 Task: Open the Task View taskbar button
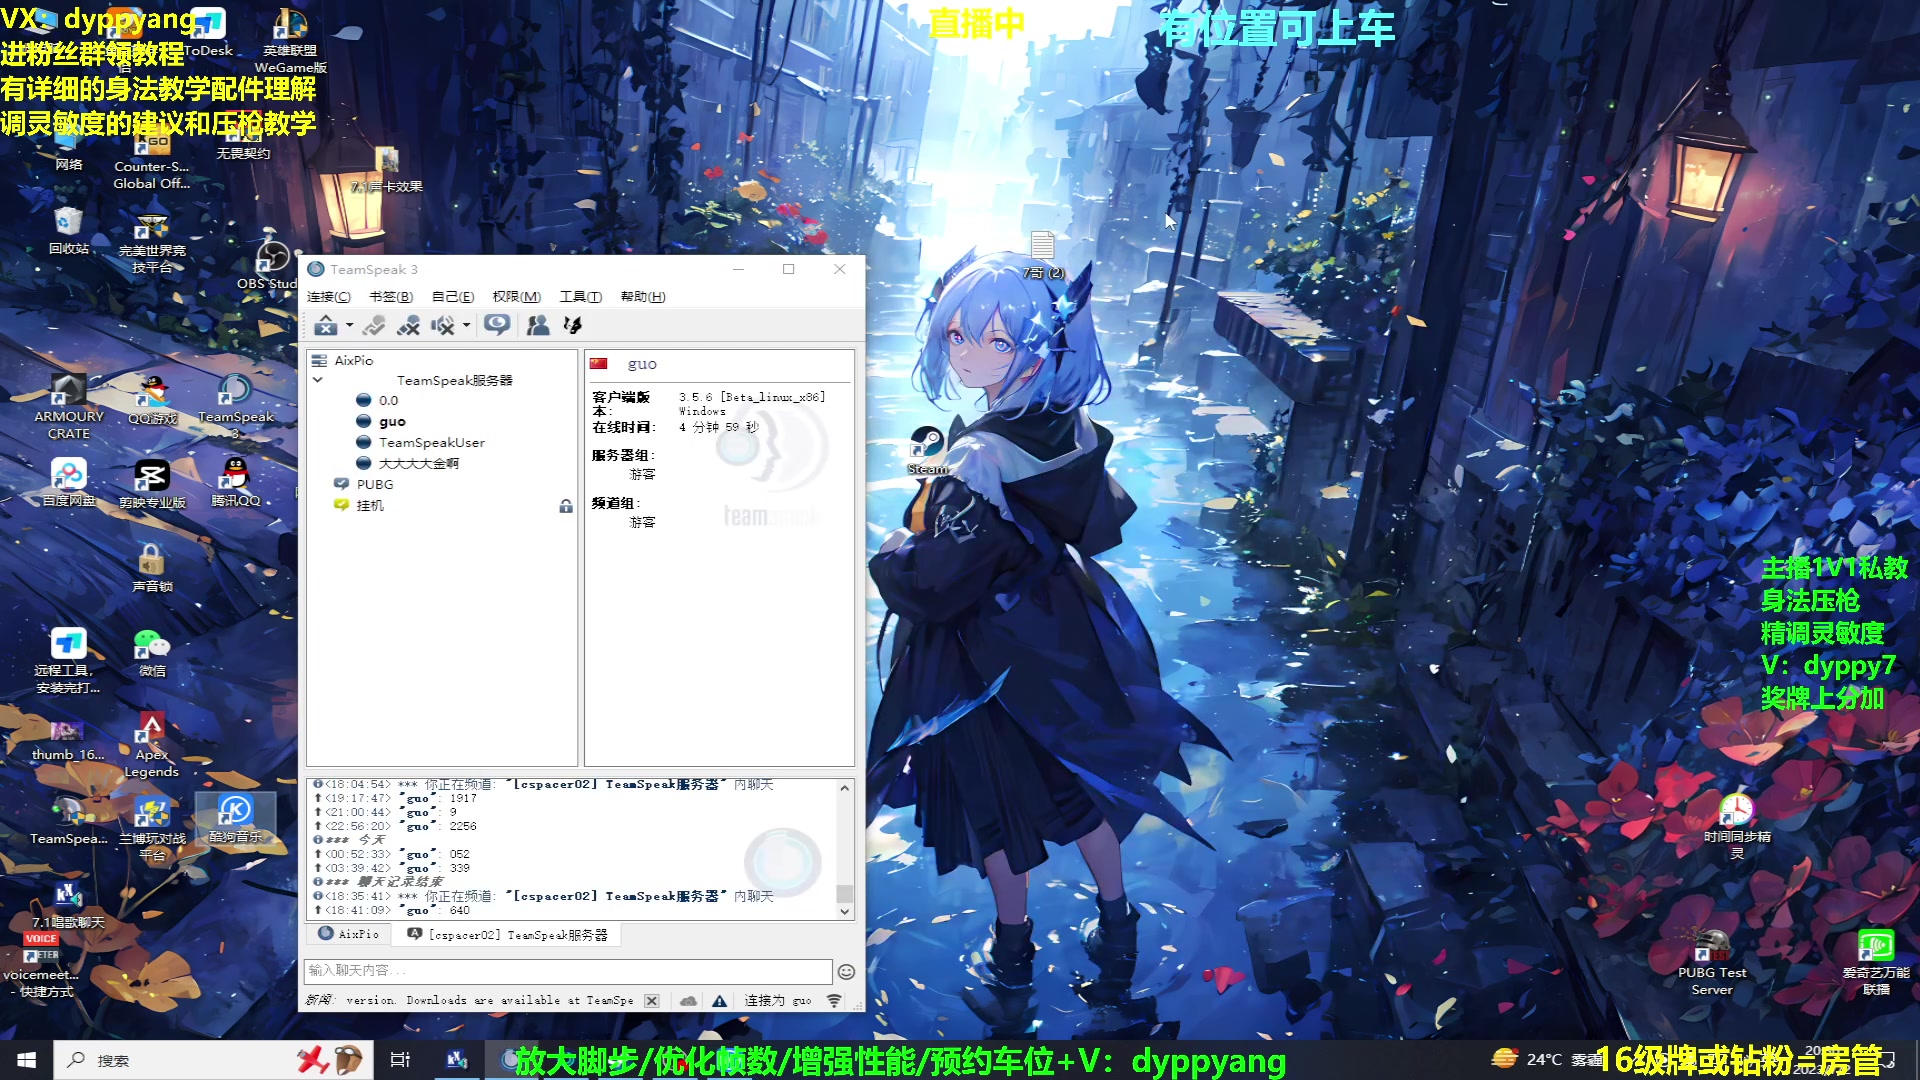click(x=400, y=1060)
